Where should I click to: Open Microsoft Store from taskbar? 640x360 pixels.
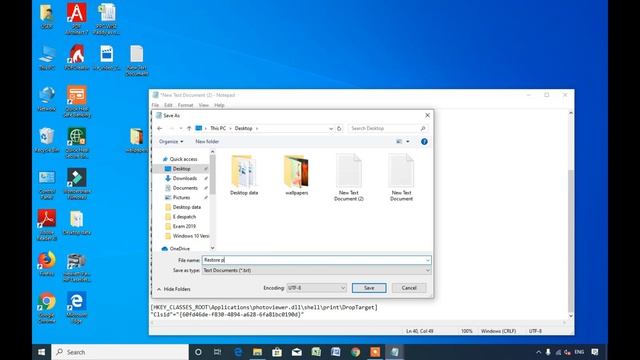pos(277,352)
